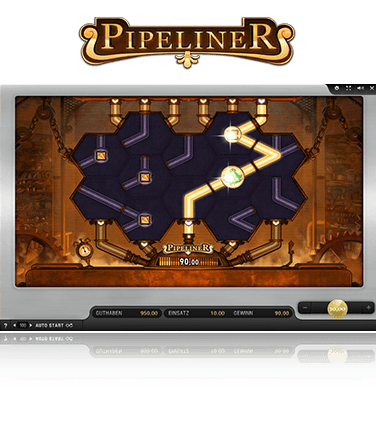The image size is (376, 422).
Task: Click the small Pipeliner plate above the meter
Action: coord(188,248)
